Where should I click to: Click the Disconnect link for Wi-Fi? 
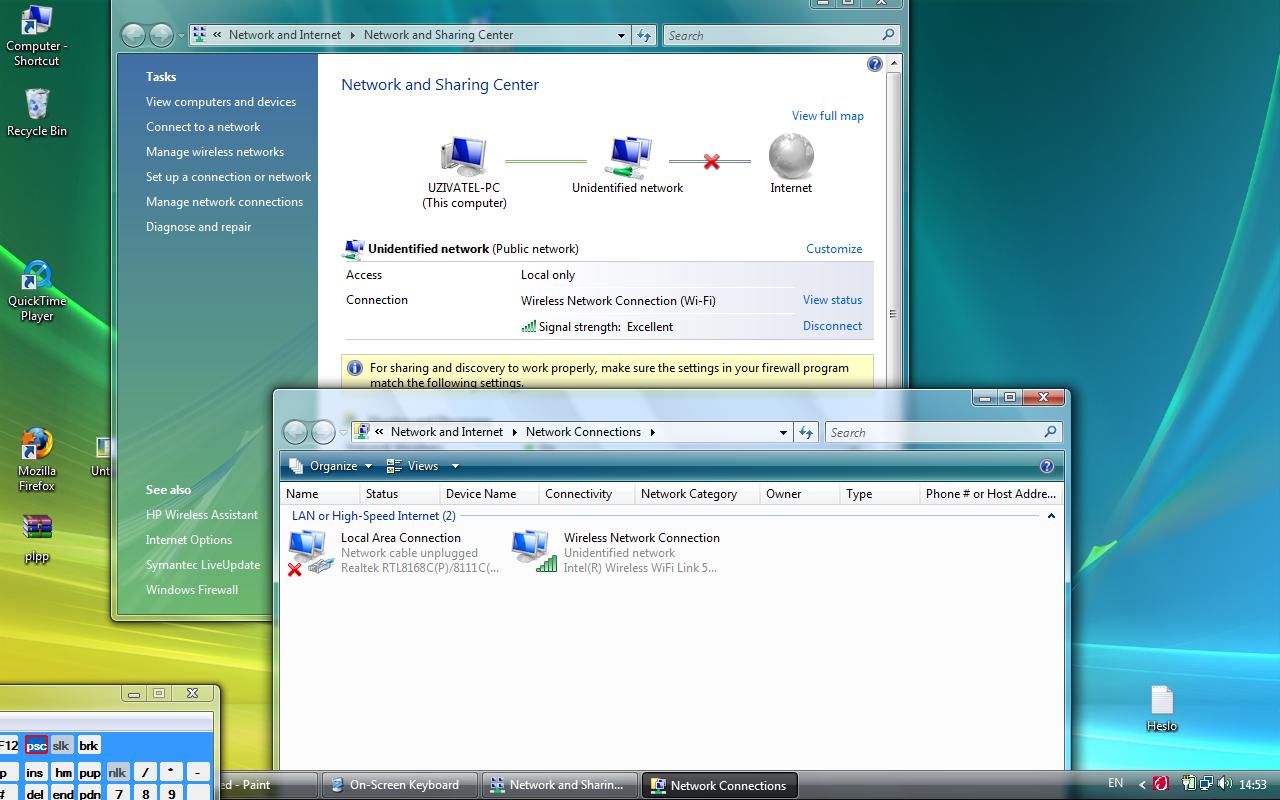click(832, 326)
